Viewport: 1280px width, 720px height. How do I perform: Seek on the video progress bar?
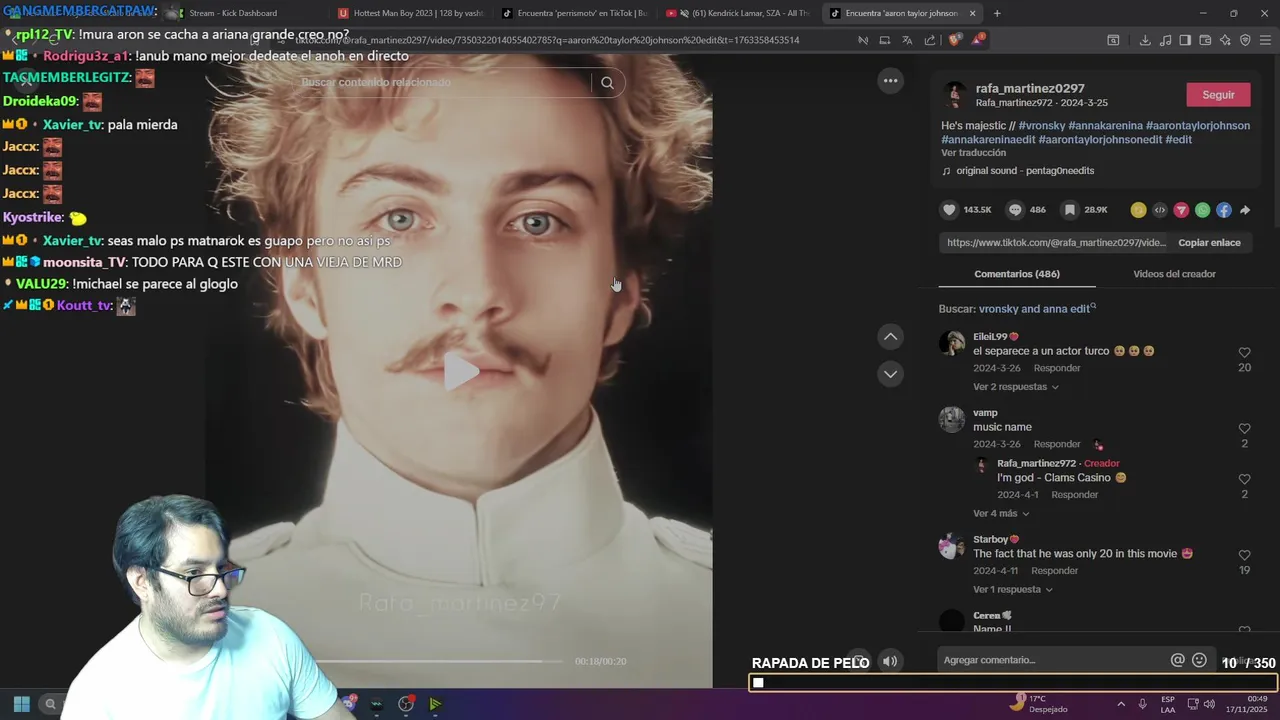pos(441,661)
